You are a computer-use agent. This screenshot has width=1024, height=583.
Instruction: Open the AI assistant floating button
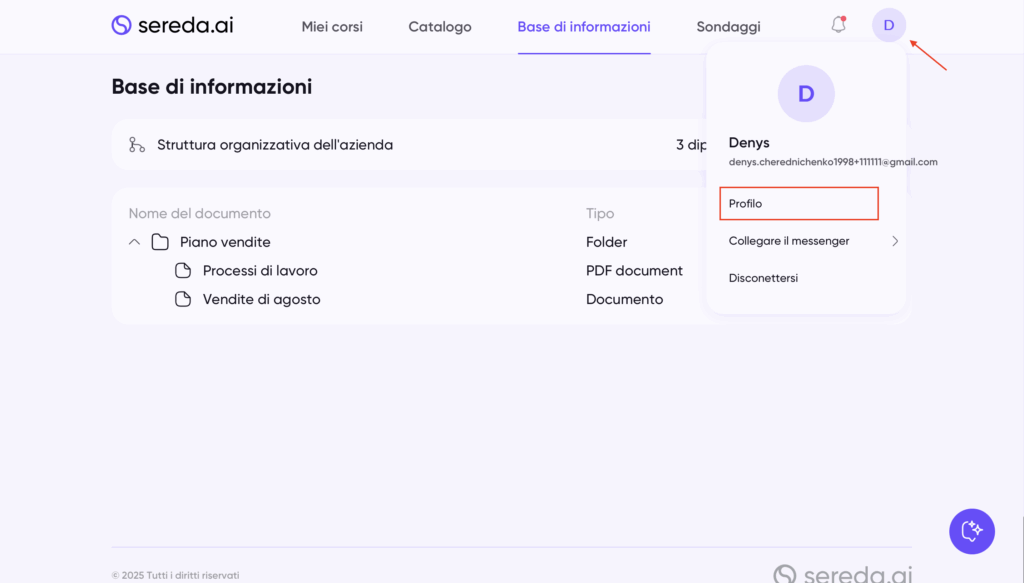point(971,531)
